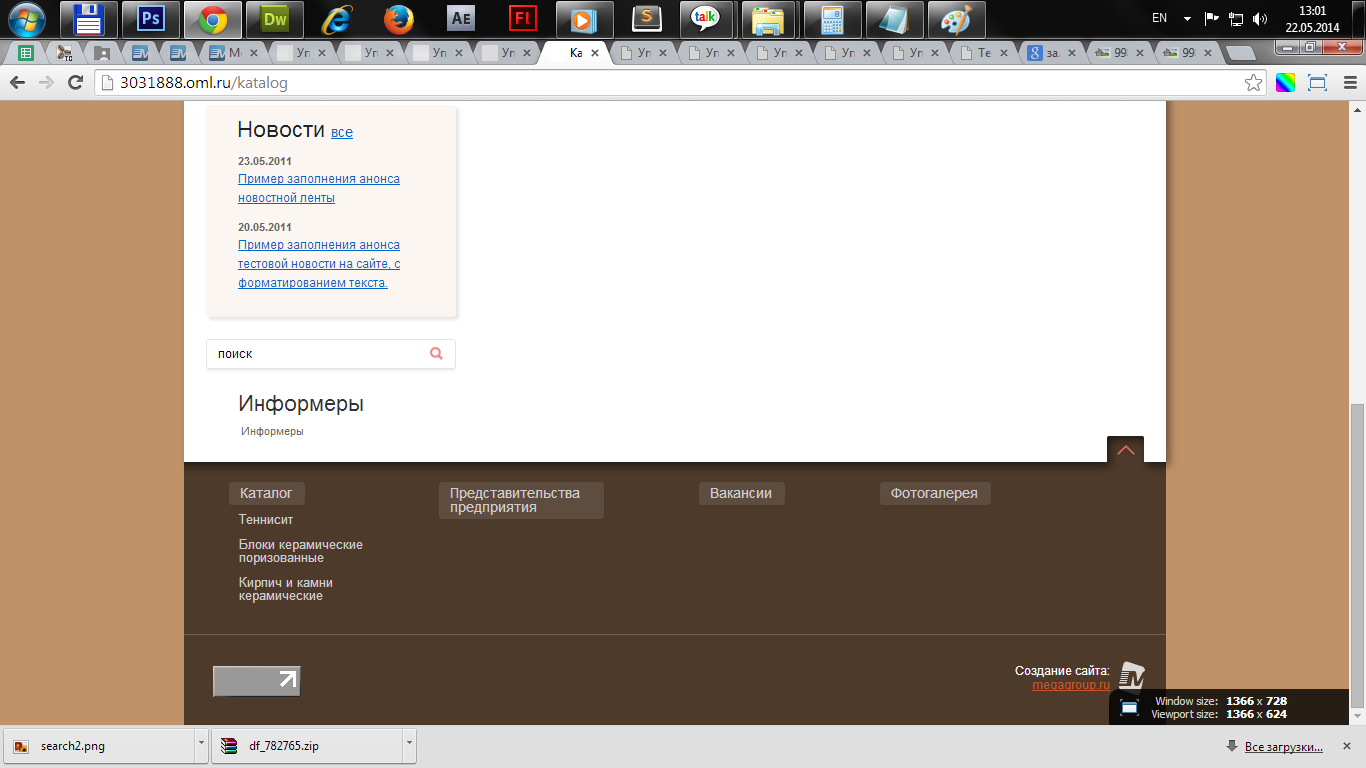The height and width of the screenshot is (768, 1366).
Task: Open search2.png download options arrow
Action: (x=201, y=745)
